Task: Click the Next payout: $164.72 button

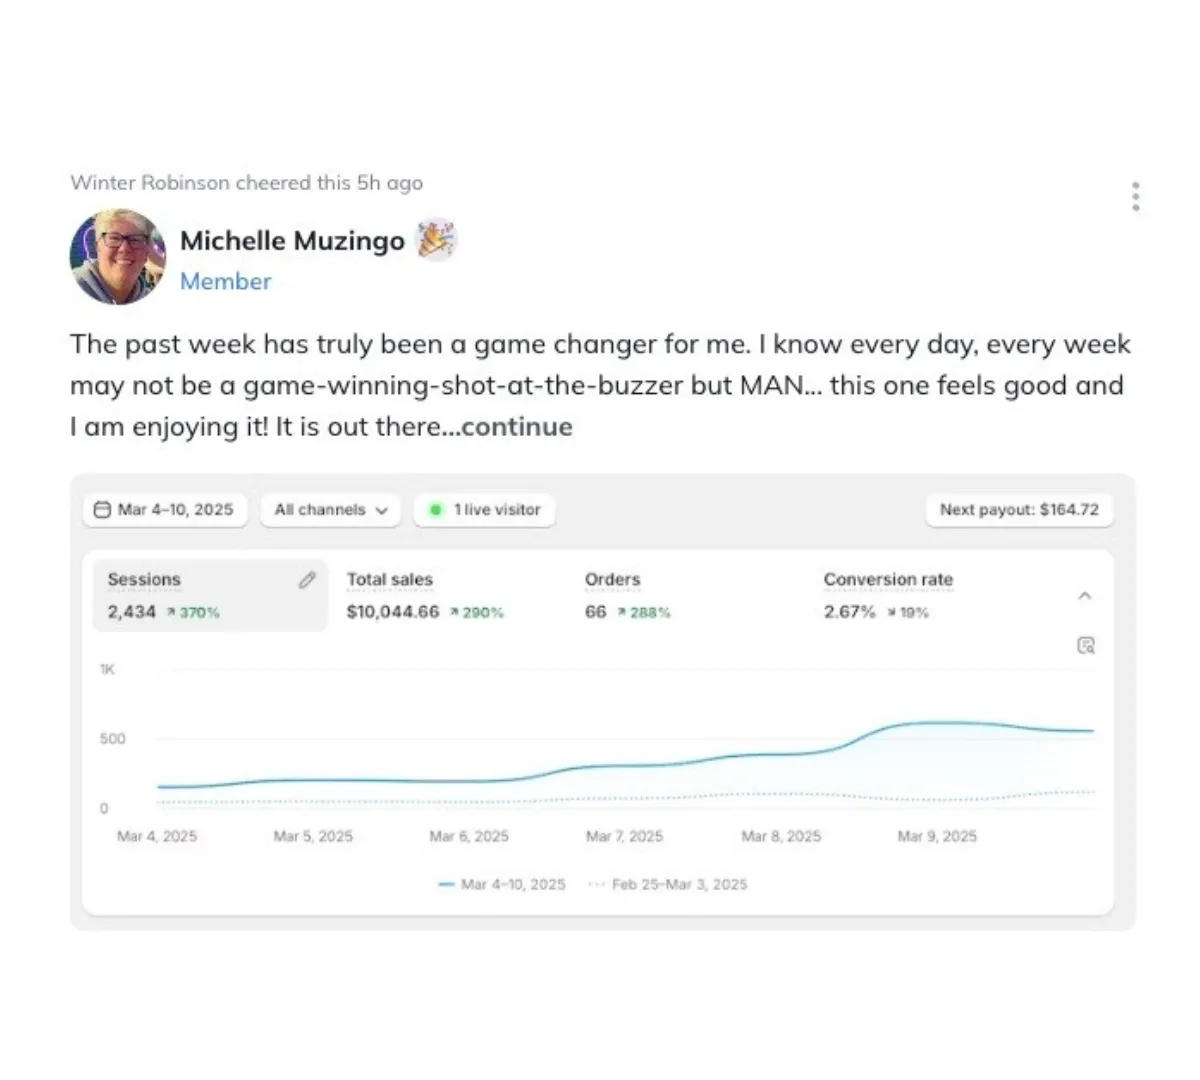Action: point(1019,510)
